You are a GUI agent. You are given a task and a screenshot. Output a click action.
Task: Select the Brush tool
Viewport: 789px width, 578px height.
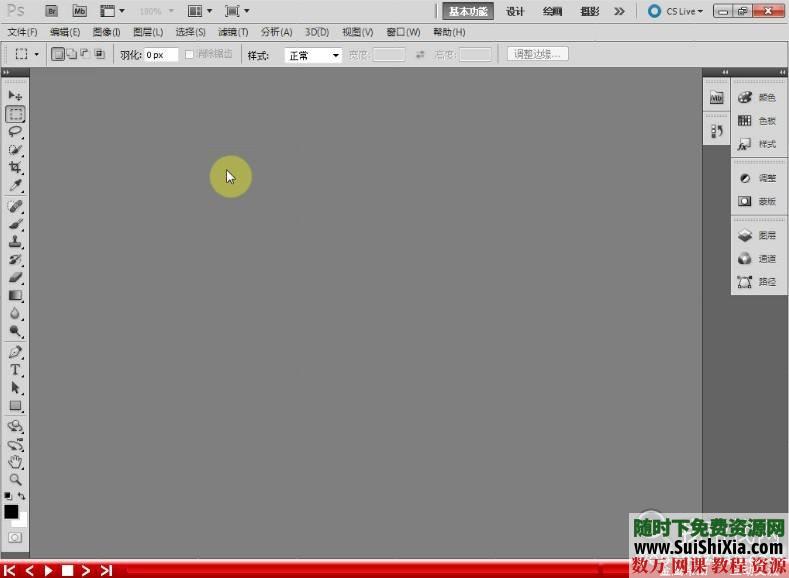coord(15,224)
